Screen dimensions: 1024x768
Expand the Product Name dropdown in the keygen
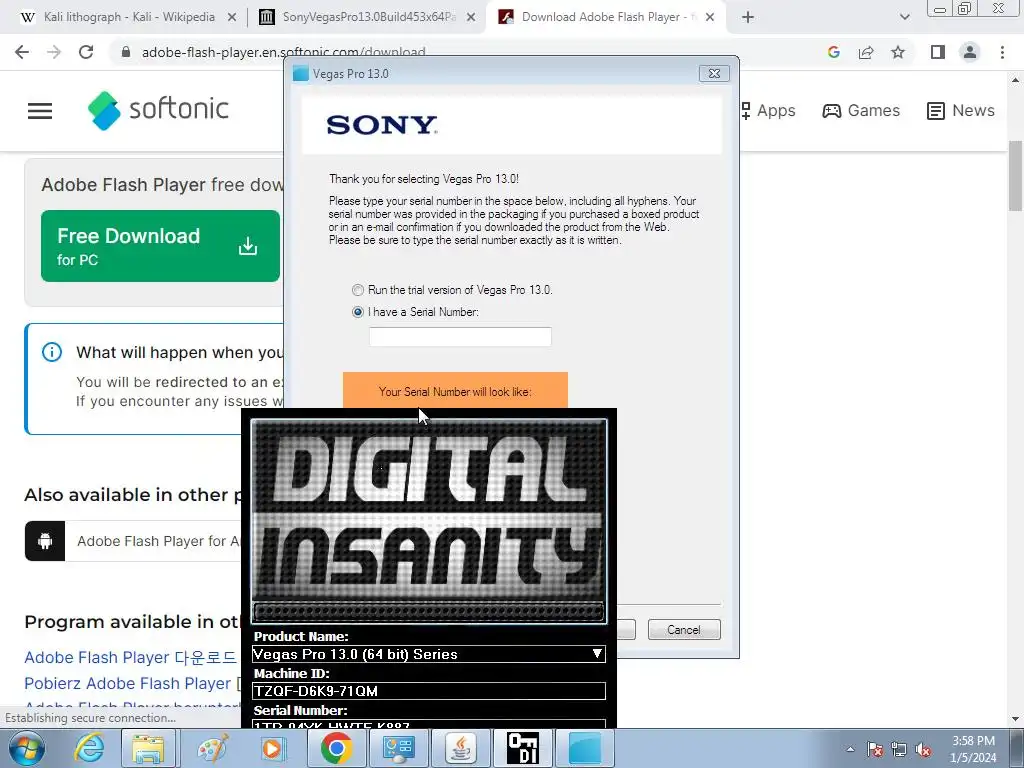point(597,654)
